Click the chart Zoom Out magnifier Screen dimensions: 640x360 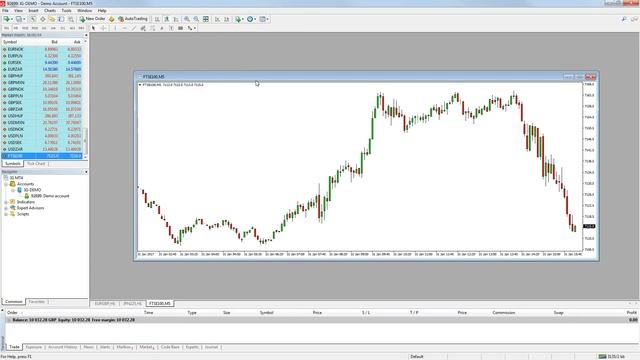coord(196,19)
